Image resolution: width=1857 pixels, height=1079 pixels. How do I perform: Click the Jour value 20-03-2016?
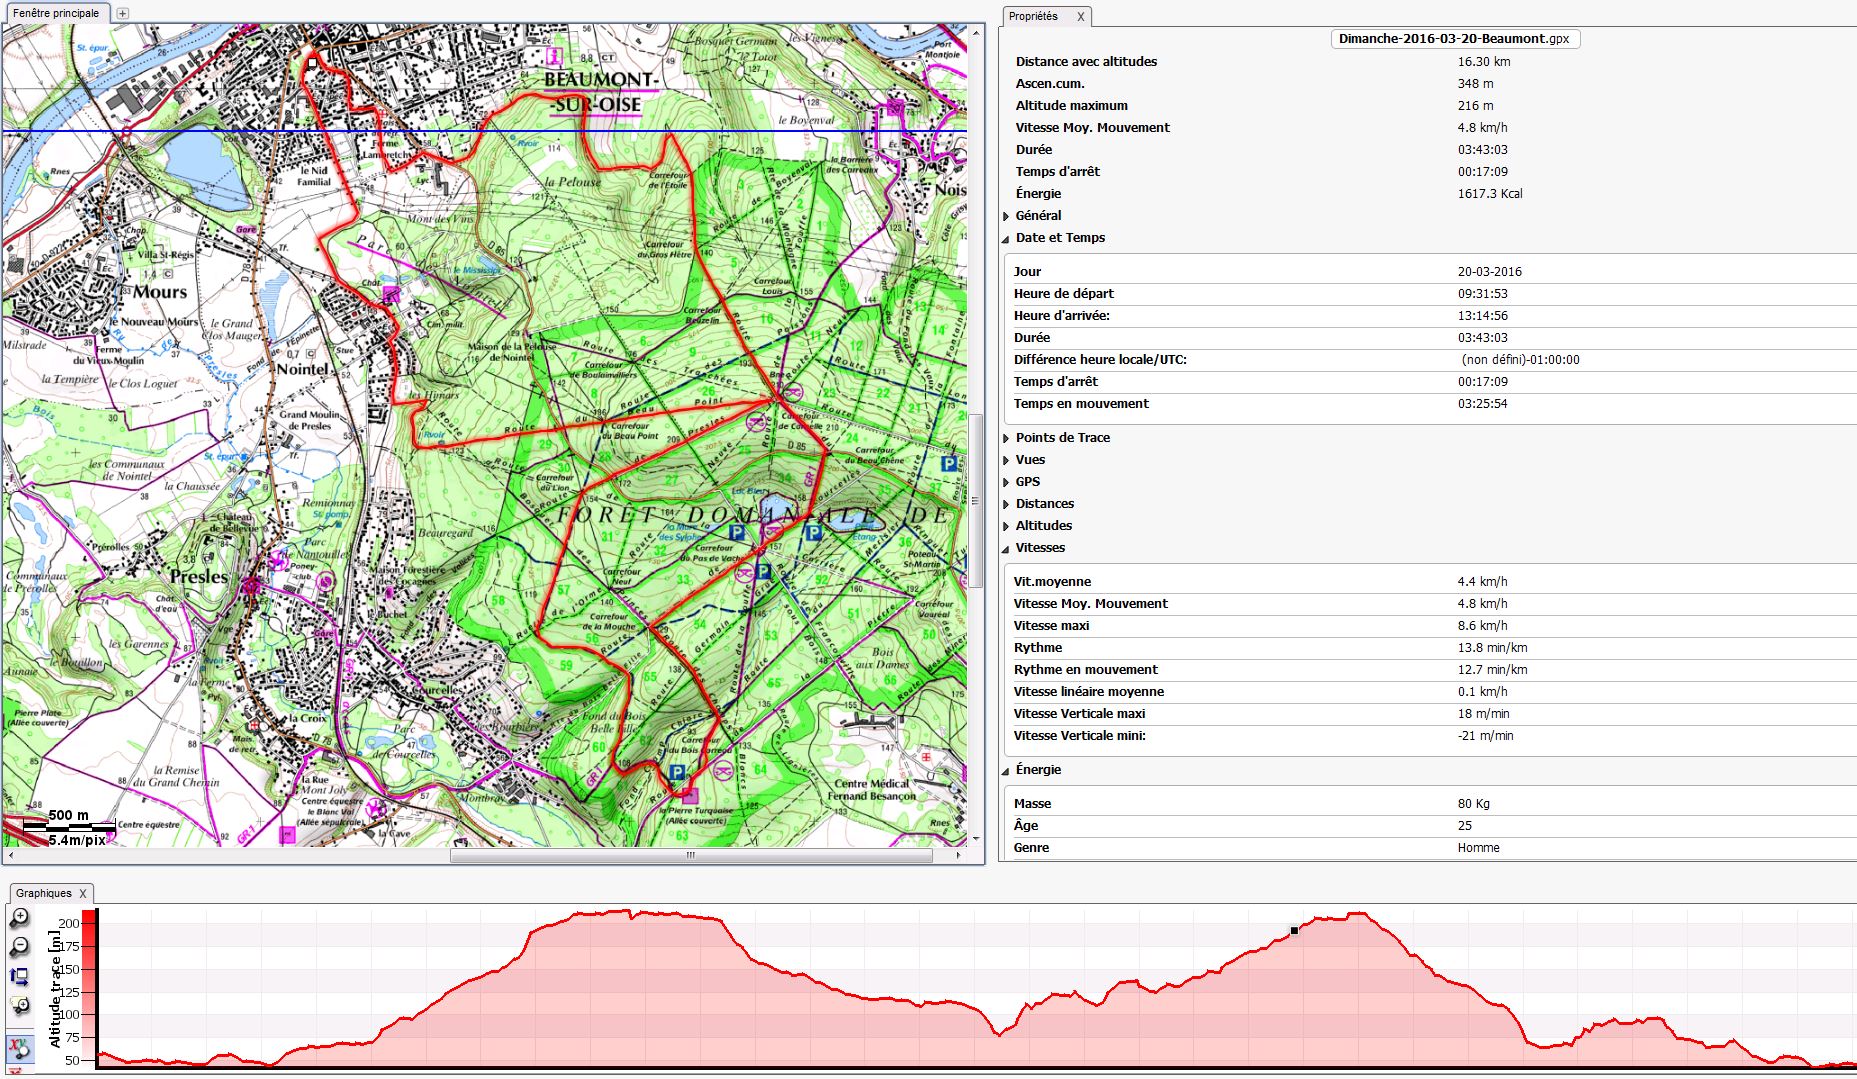click(x=1490, y=271)
